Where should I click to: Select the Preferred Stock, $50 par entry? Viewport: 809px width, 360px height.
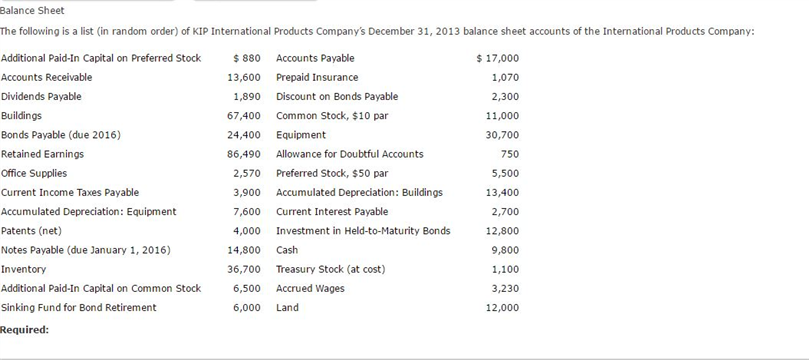point(332,173)
